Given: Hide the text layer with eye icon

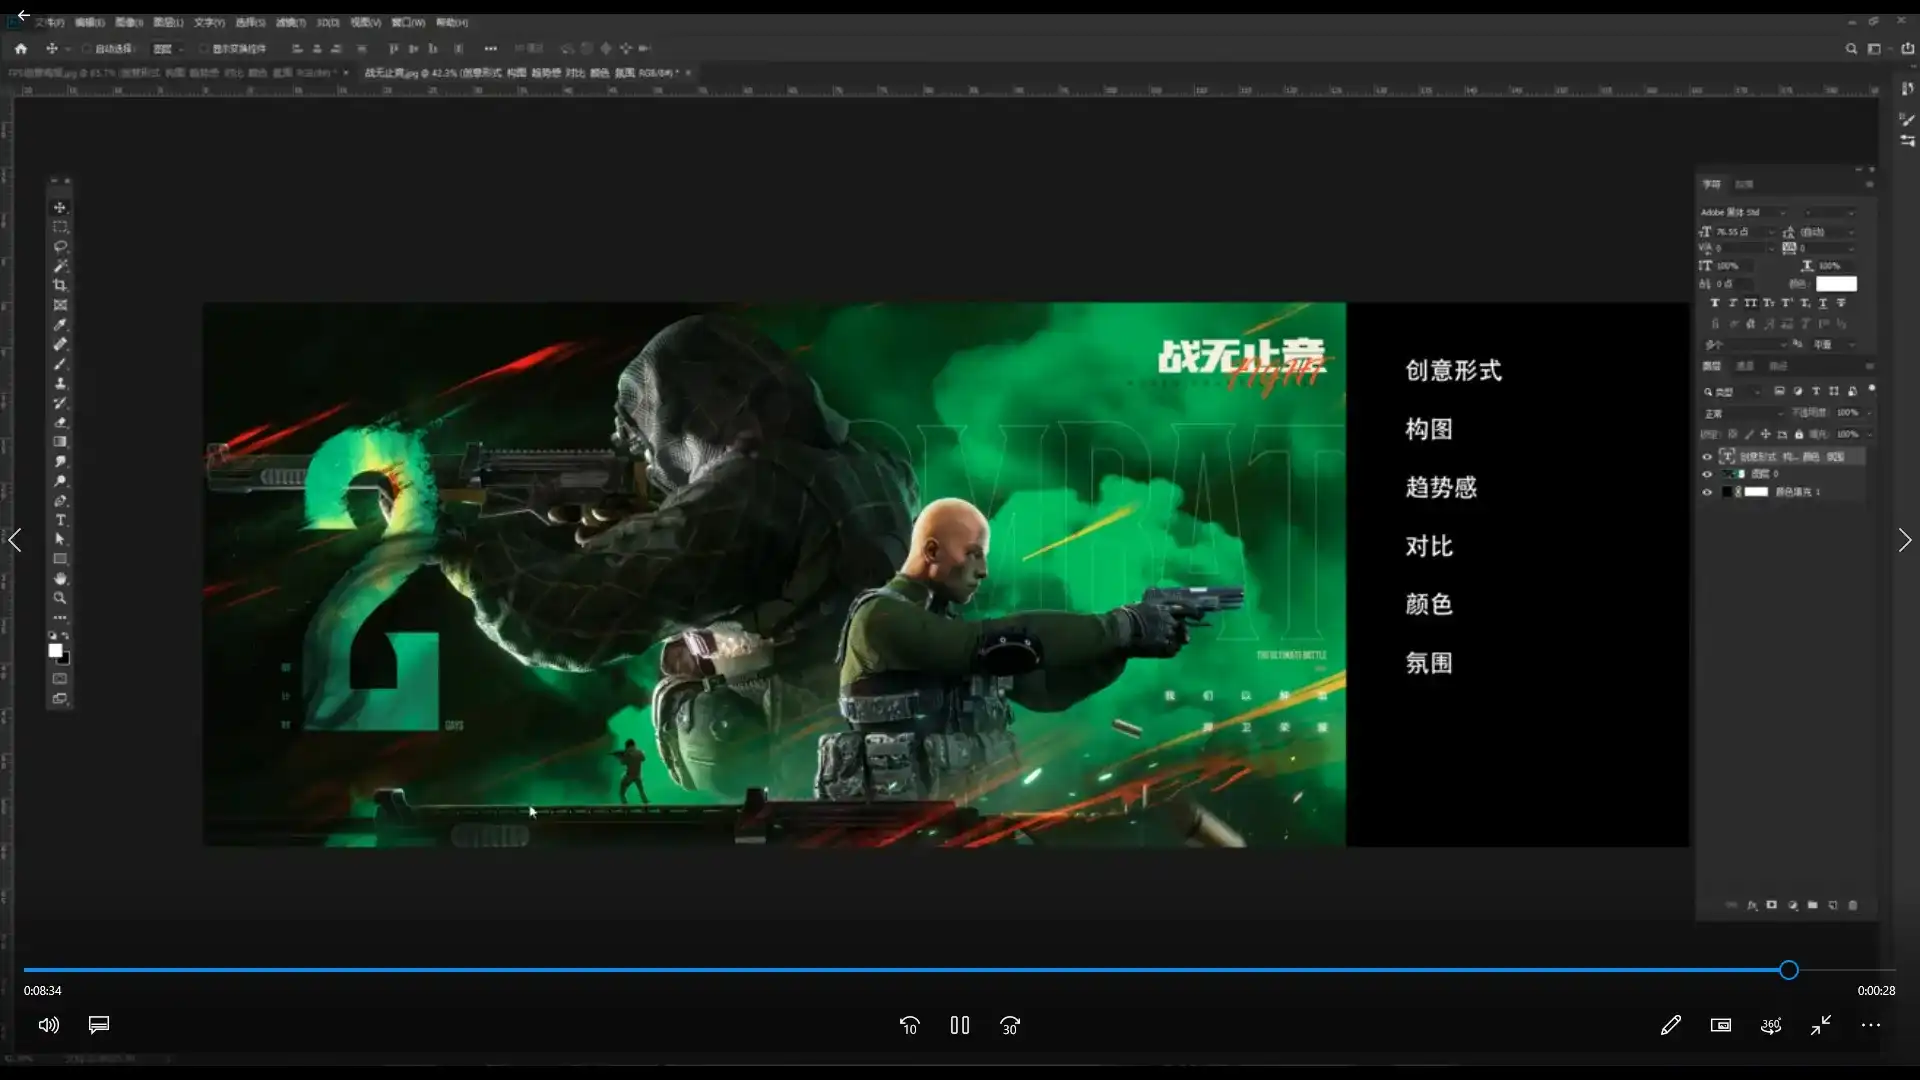Looking at the screenshot, I should pyautogui.click(x=1707, y=456).
